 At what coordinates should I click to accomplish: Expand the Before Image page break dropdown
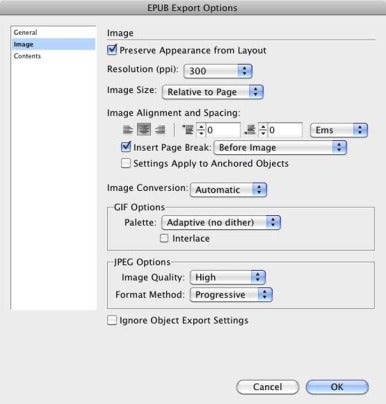[280, 147]
